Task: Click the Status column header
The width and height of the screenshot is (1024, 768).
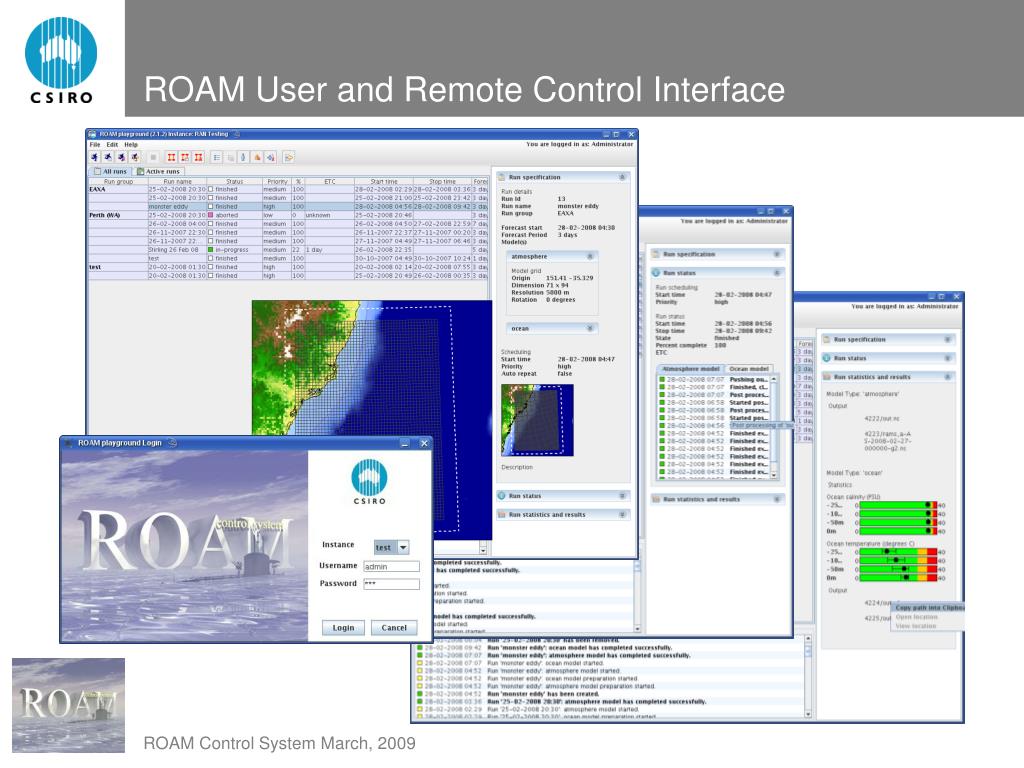Action: (x=234, y=182)
